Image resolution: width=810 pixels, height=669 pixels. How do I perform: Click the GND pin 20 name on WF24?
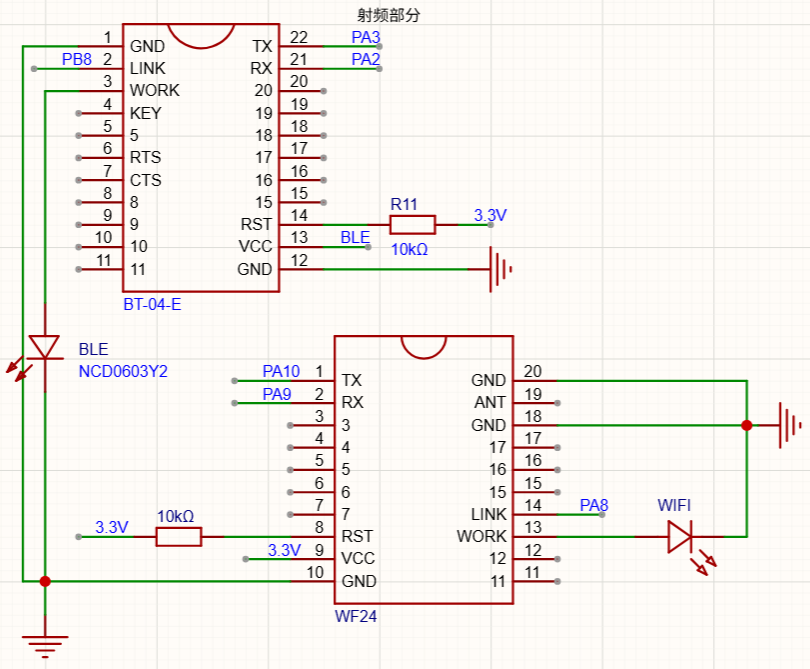point(489,380)
